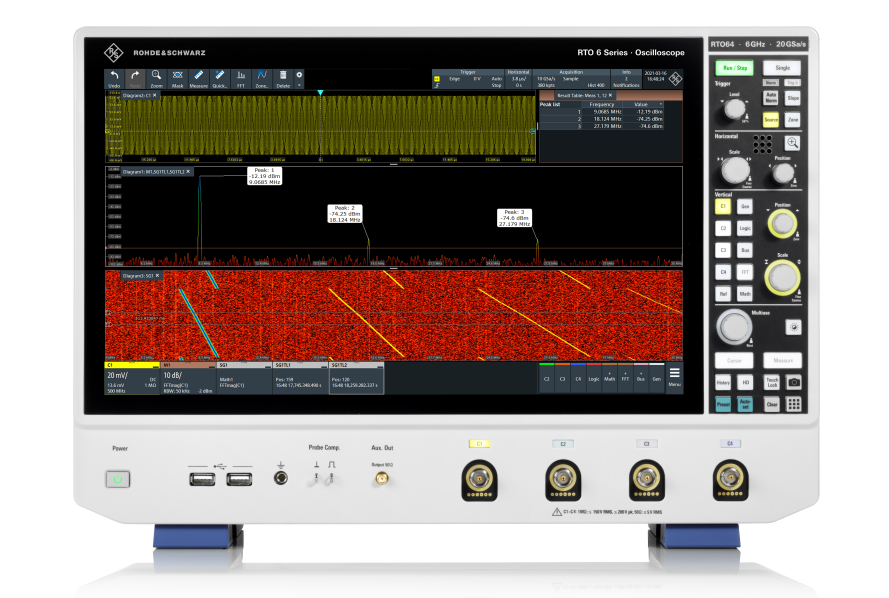Select the SG1TL2 signal tab

coord(355,376)
